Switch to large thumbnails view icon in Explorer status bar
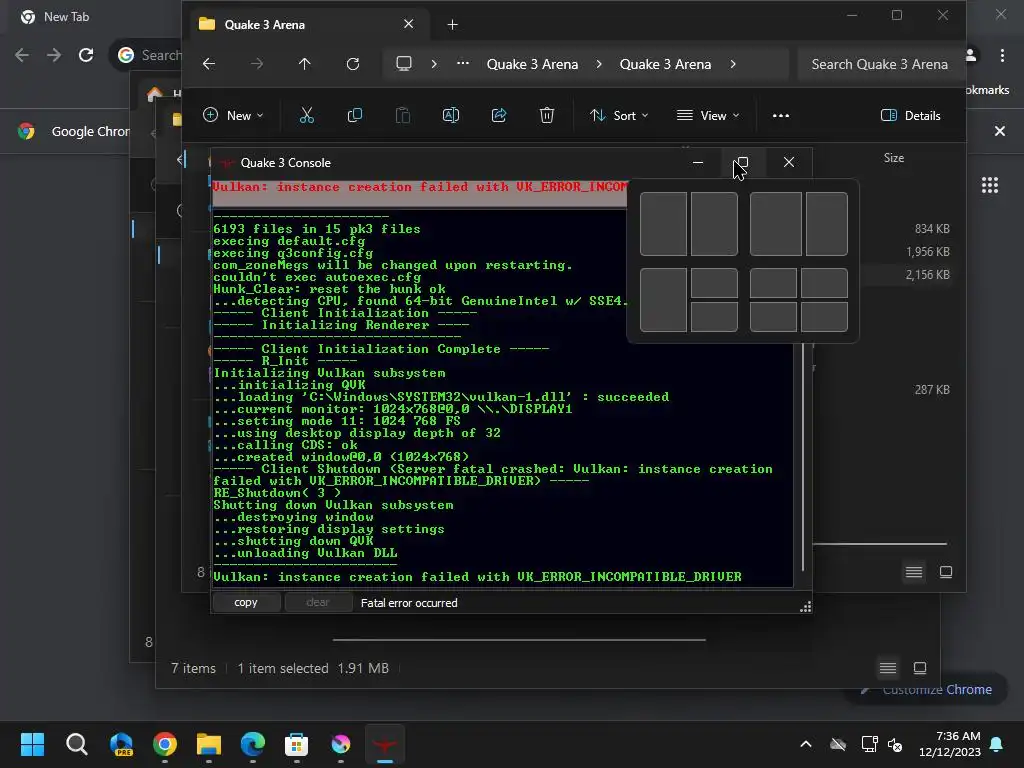 [946, 573]
